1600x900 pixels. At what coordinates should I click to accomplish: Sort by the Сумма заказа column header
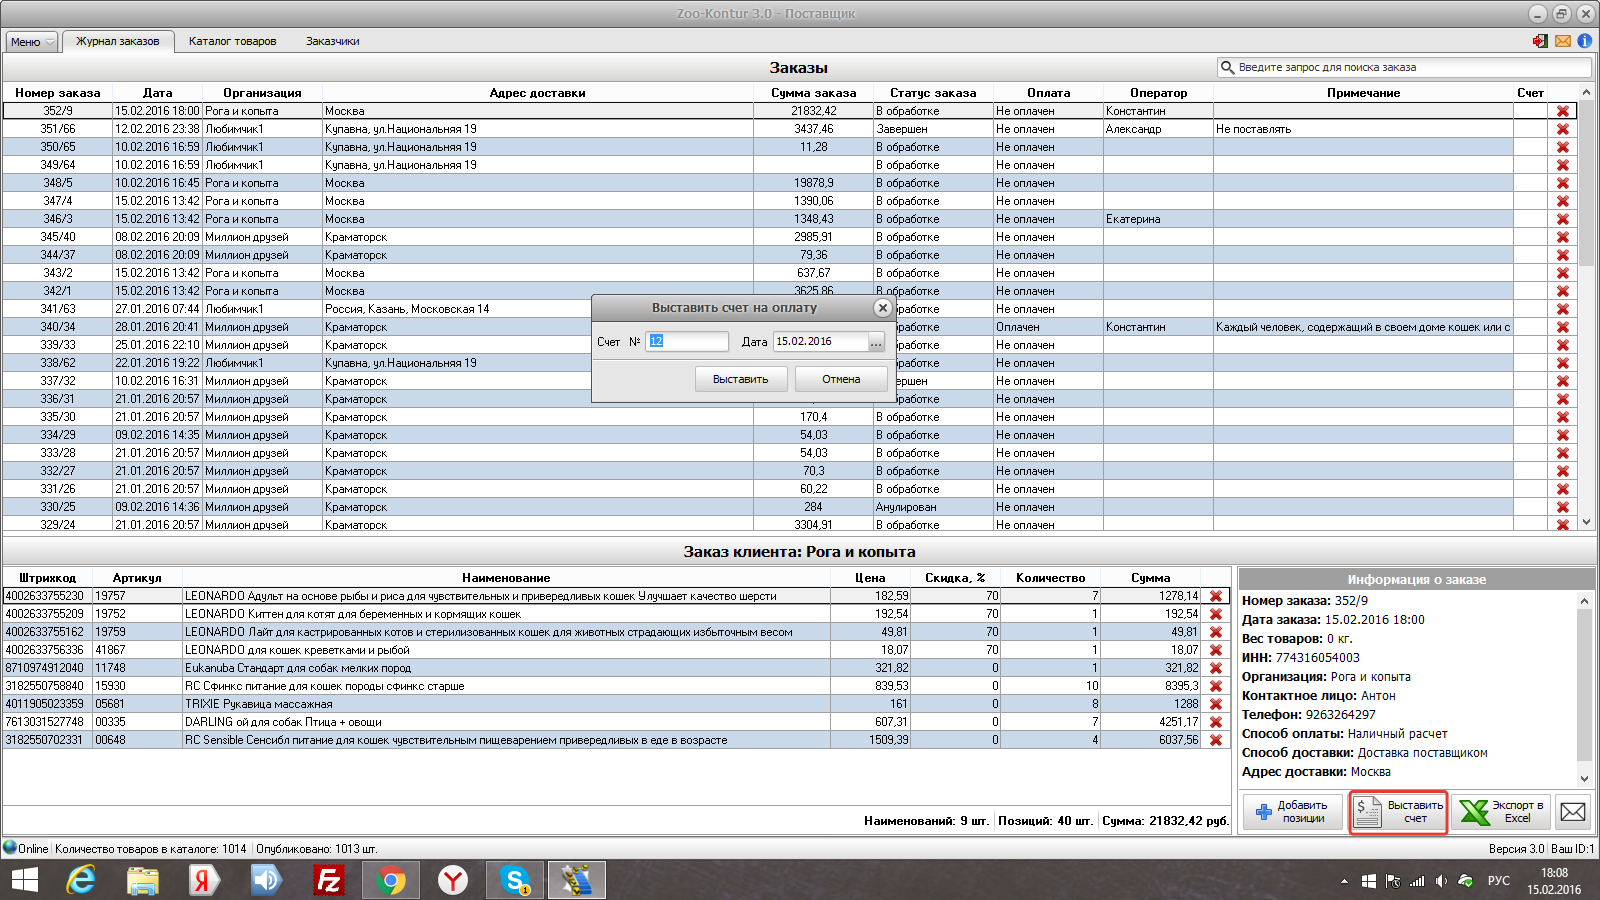813,93
